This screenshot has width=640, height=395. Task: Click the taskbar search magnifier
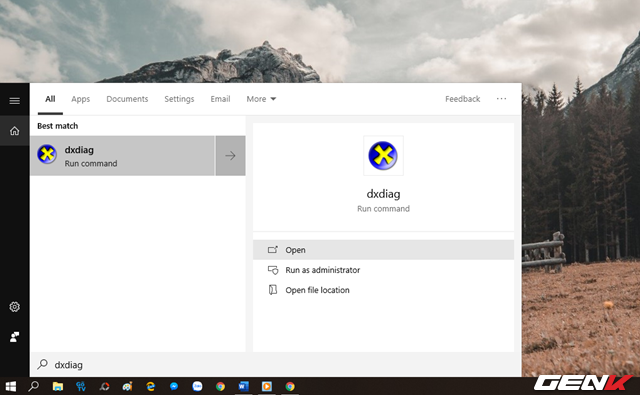pos(33,386)
